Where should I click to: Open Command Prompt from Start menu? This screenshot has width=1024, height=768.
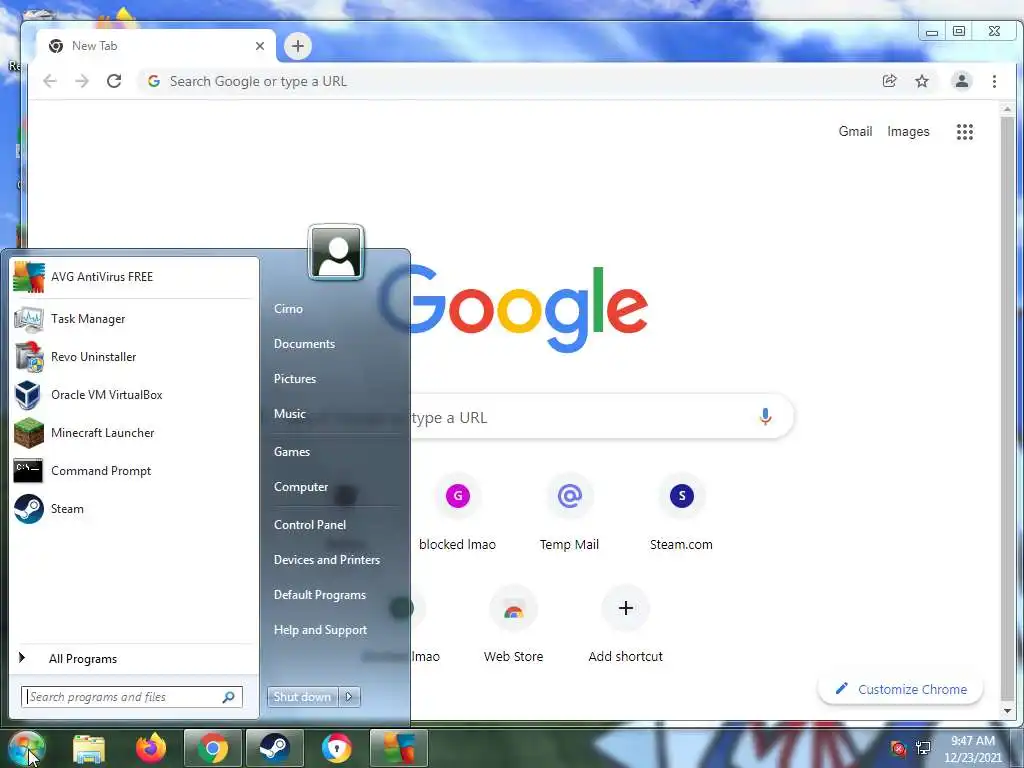coord(134,471)
